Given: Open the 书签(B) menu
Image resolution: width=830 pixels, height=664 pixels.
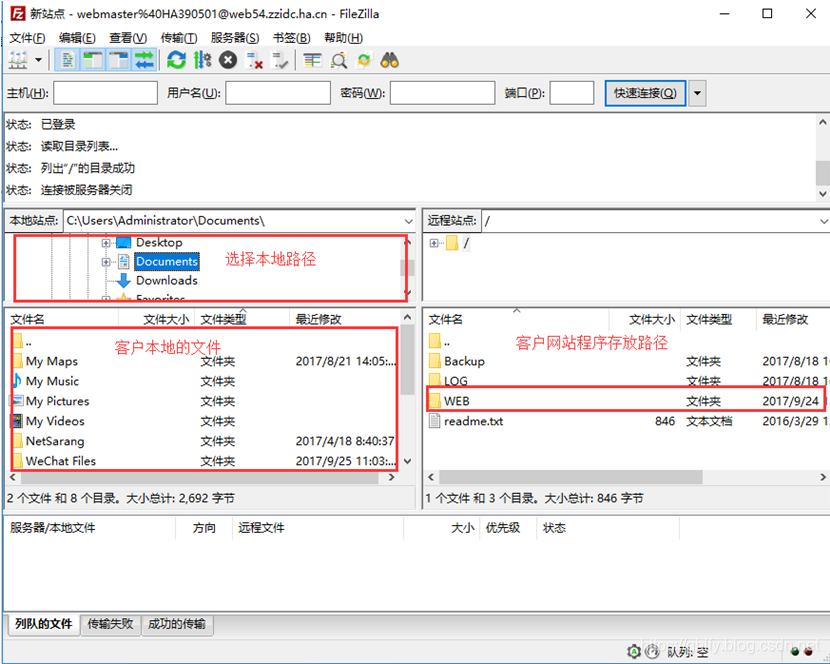Looking at the screenshot, I should 292,38.
